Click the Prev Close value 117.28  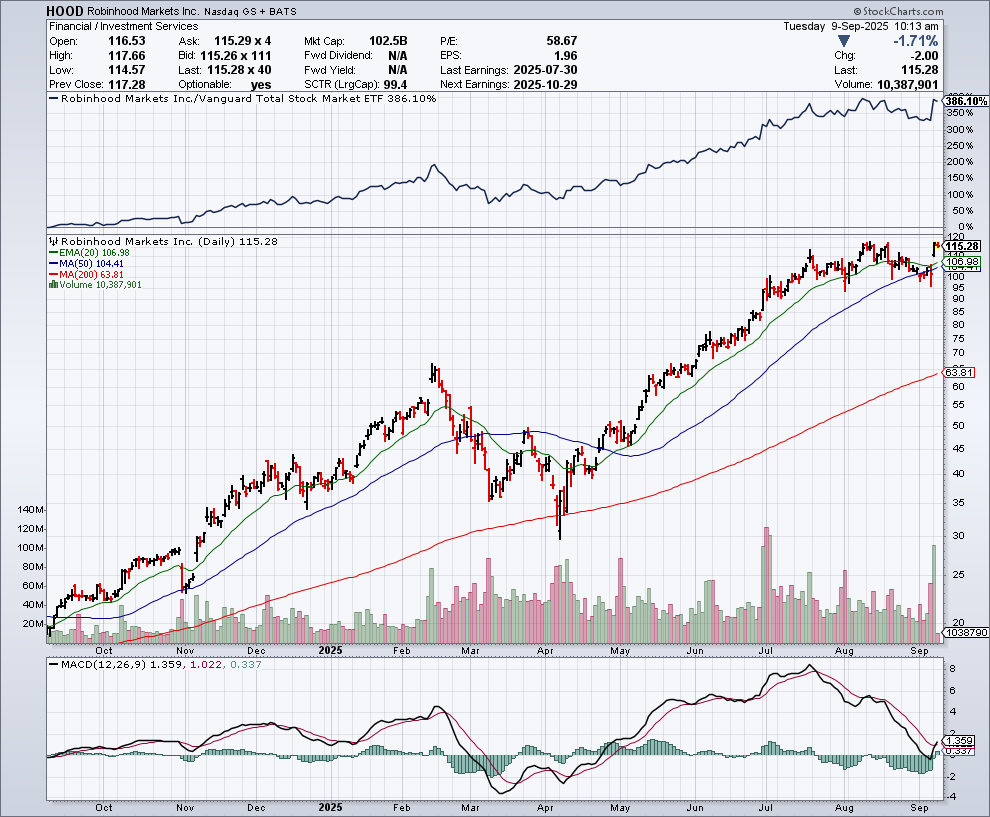126,84
